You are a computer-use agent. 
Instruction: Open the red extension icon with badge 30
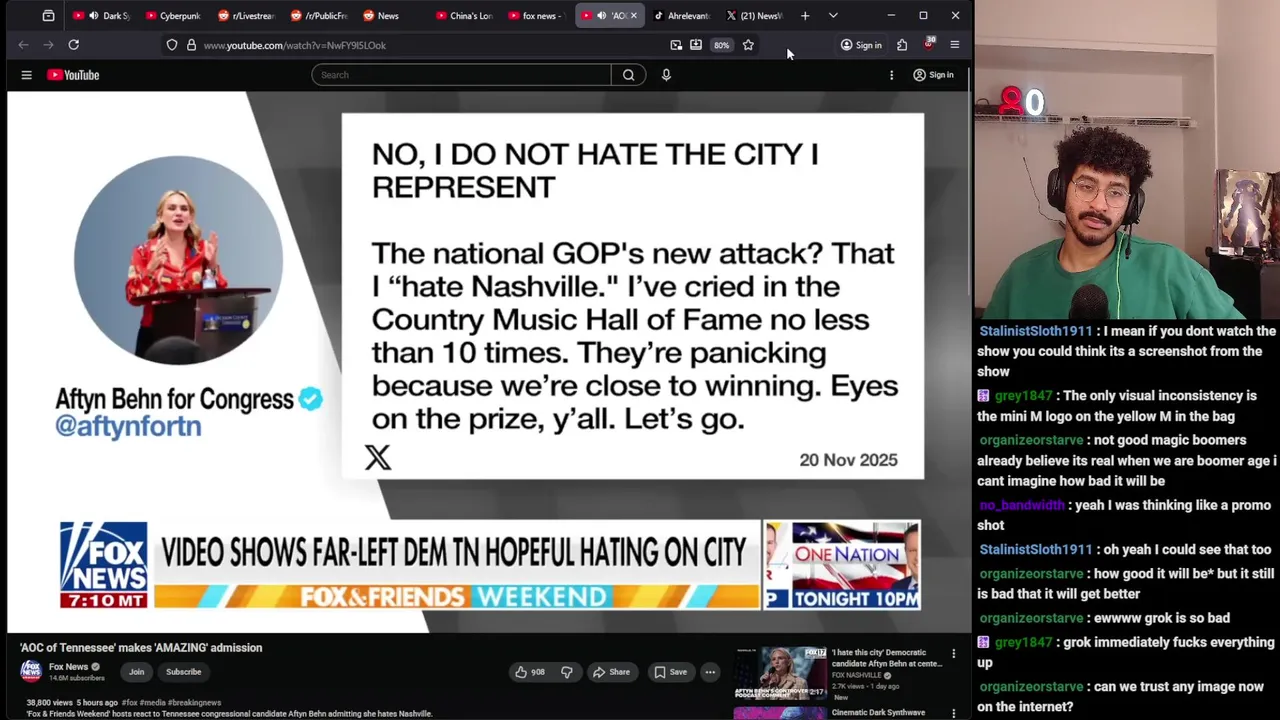(929, 44)
